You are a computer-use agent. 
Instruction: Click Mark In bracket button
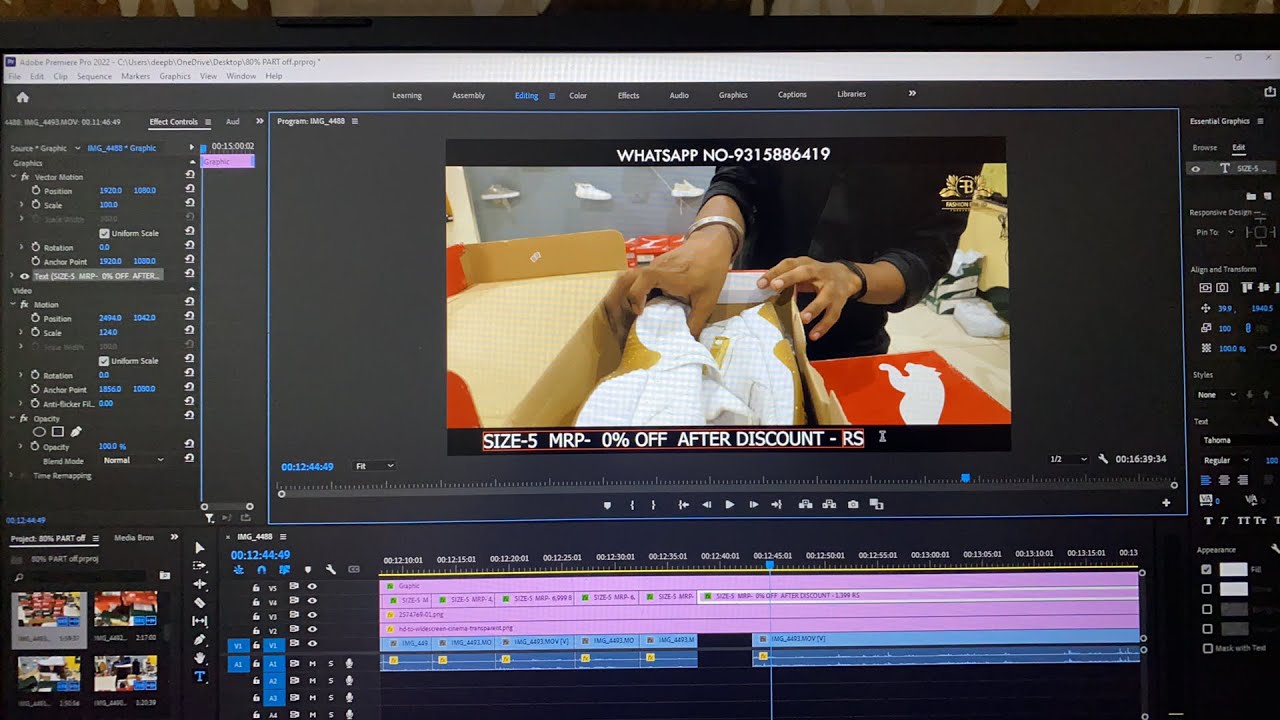tap(632, 505)
